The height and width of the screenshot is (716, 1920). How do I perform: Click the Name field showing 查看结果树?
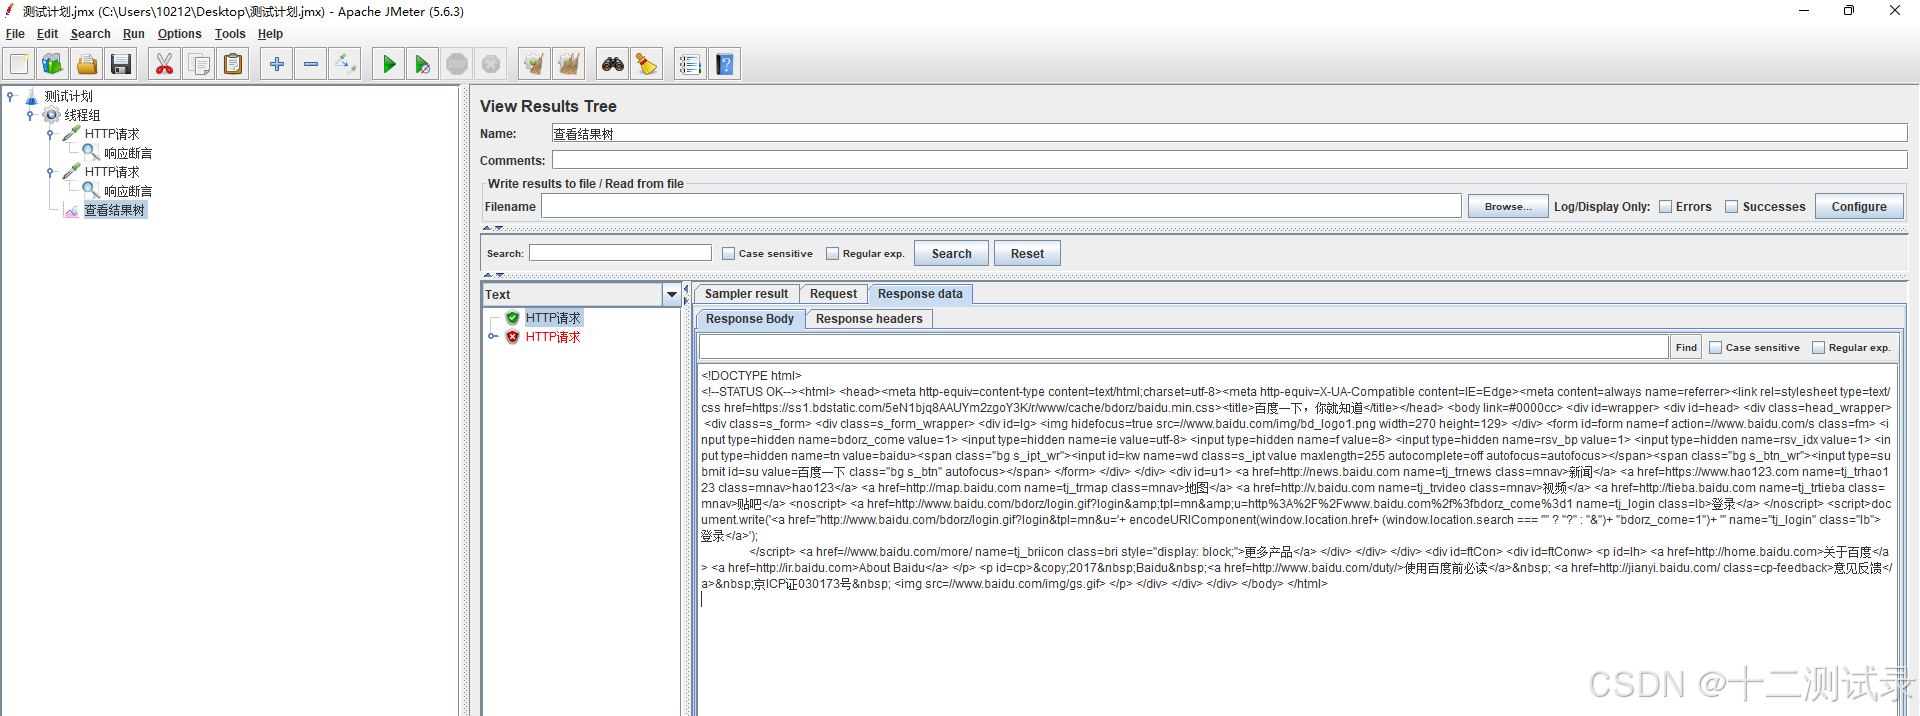(x=1229, y=134)
